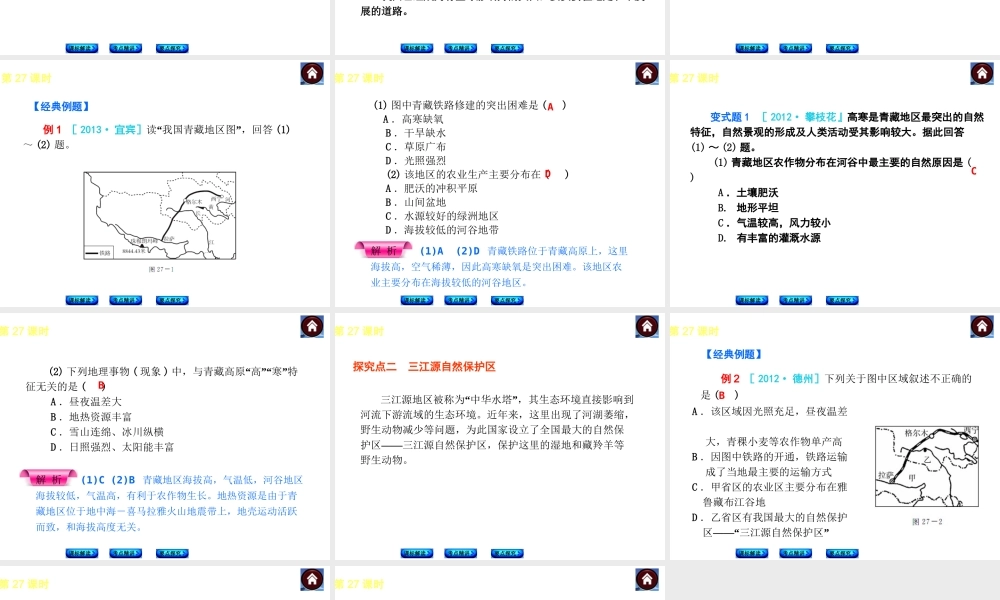This screenshot has height=600, width=1000.
Task: Click option B. 地热资源丰富
Action: click(91, 417)
